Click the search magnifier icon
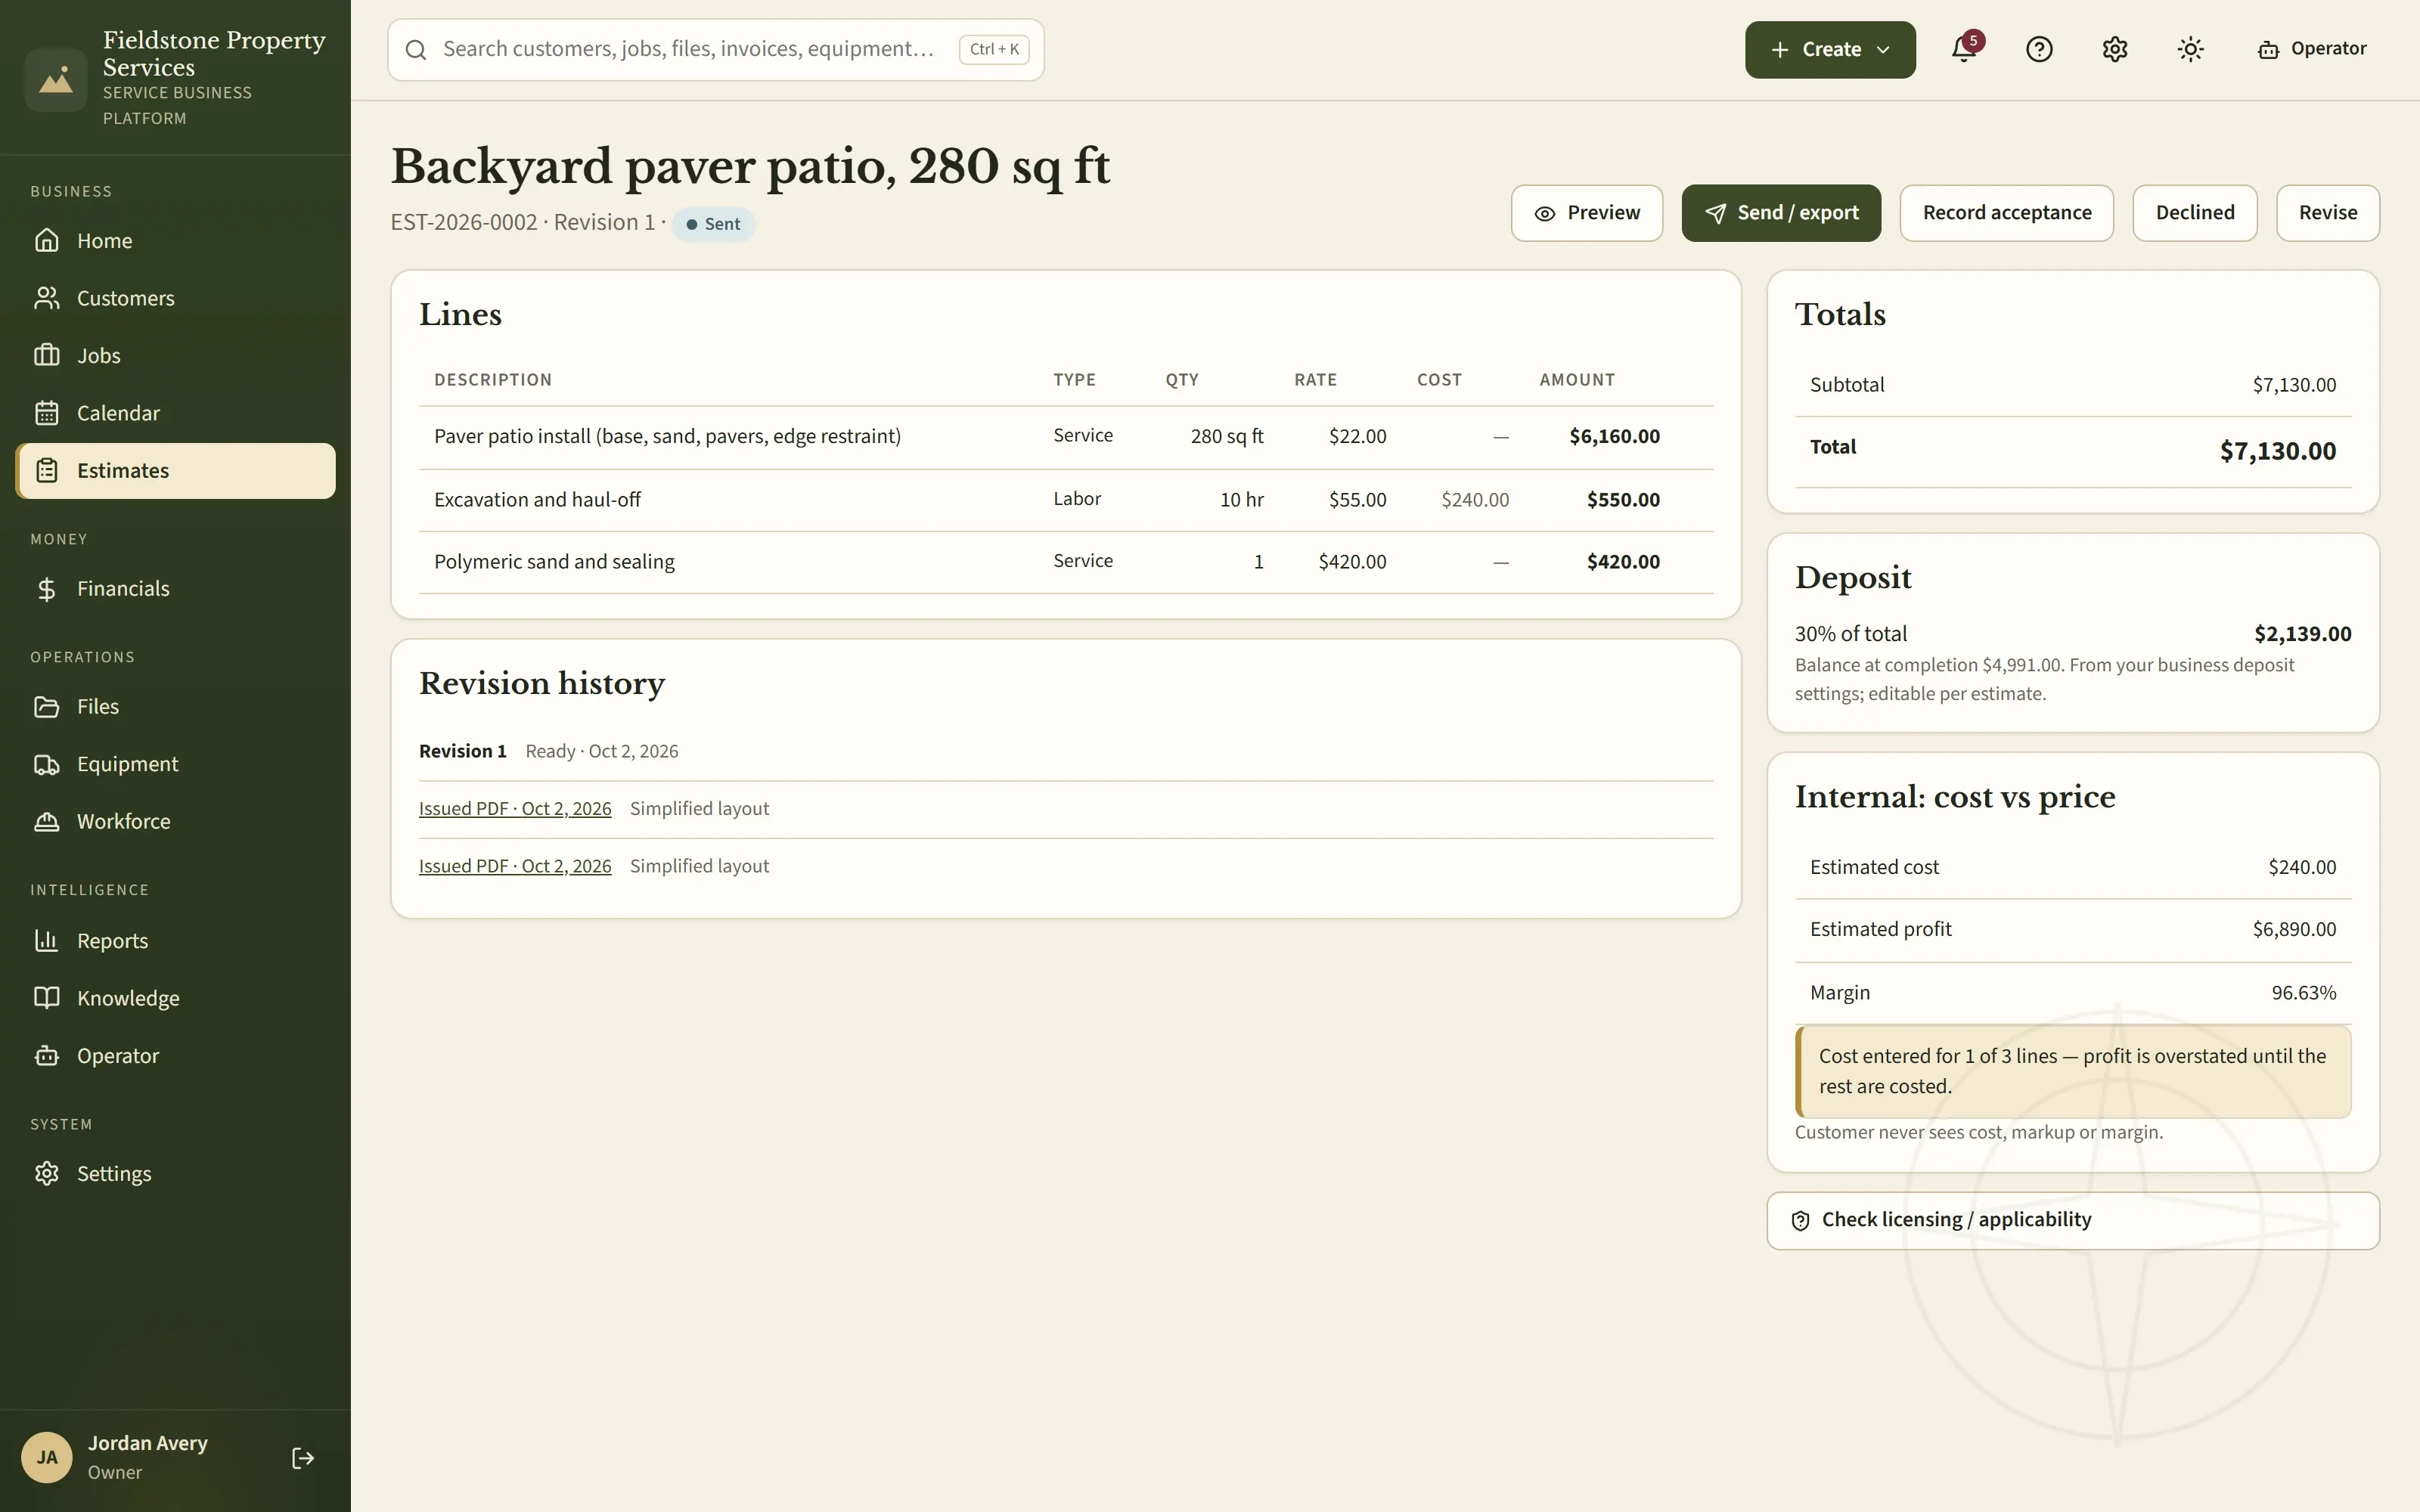The image size is (2420, 1512). [x=417, y=50]
